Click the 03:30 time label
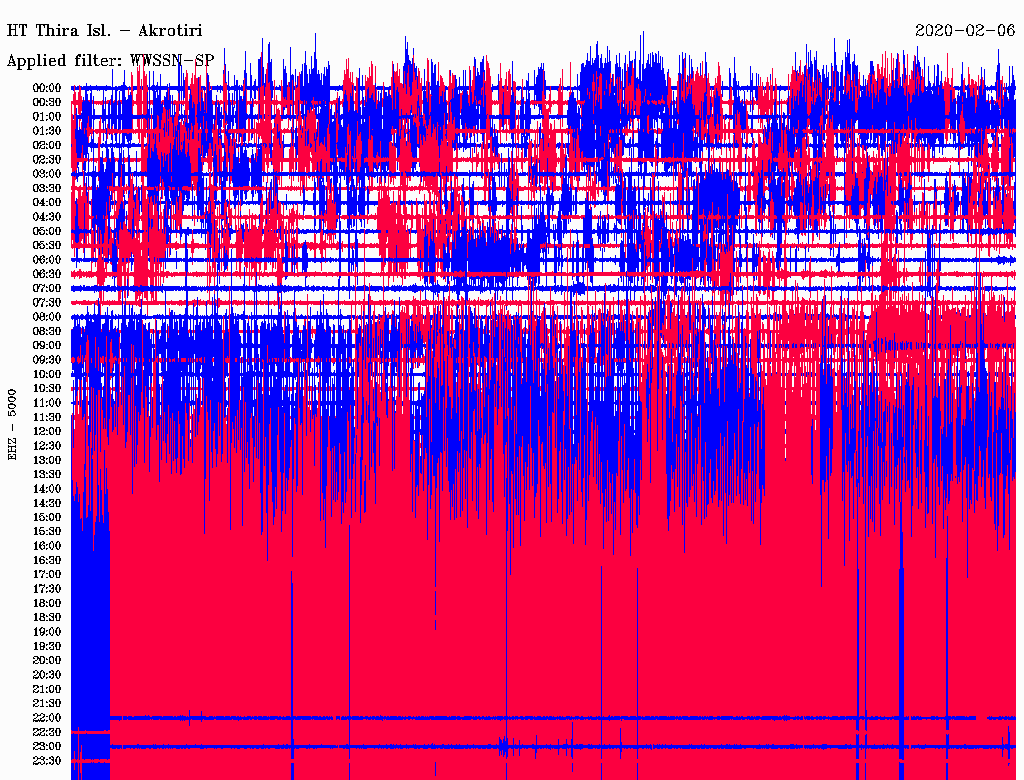The width and height of the screenshot is (1024, 780). 47,188
